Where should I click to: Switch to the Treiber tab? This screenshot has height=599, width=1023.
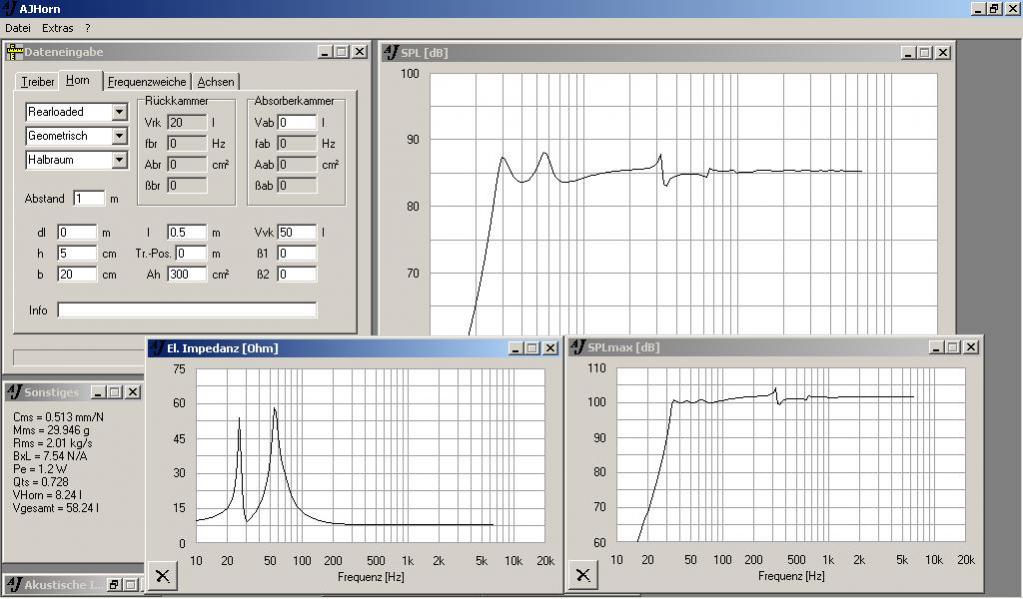click(38, 82)
